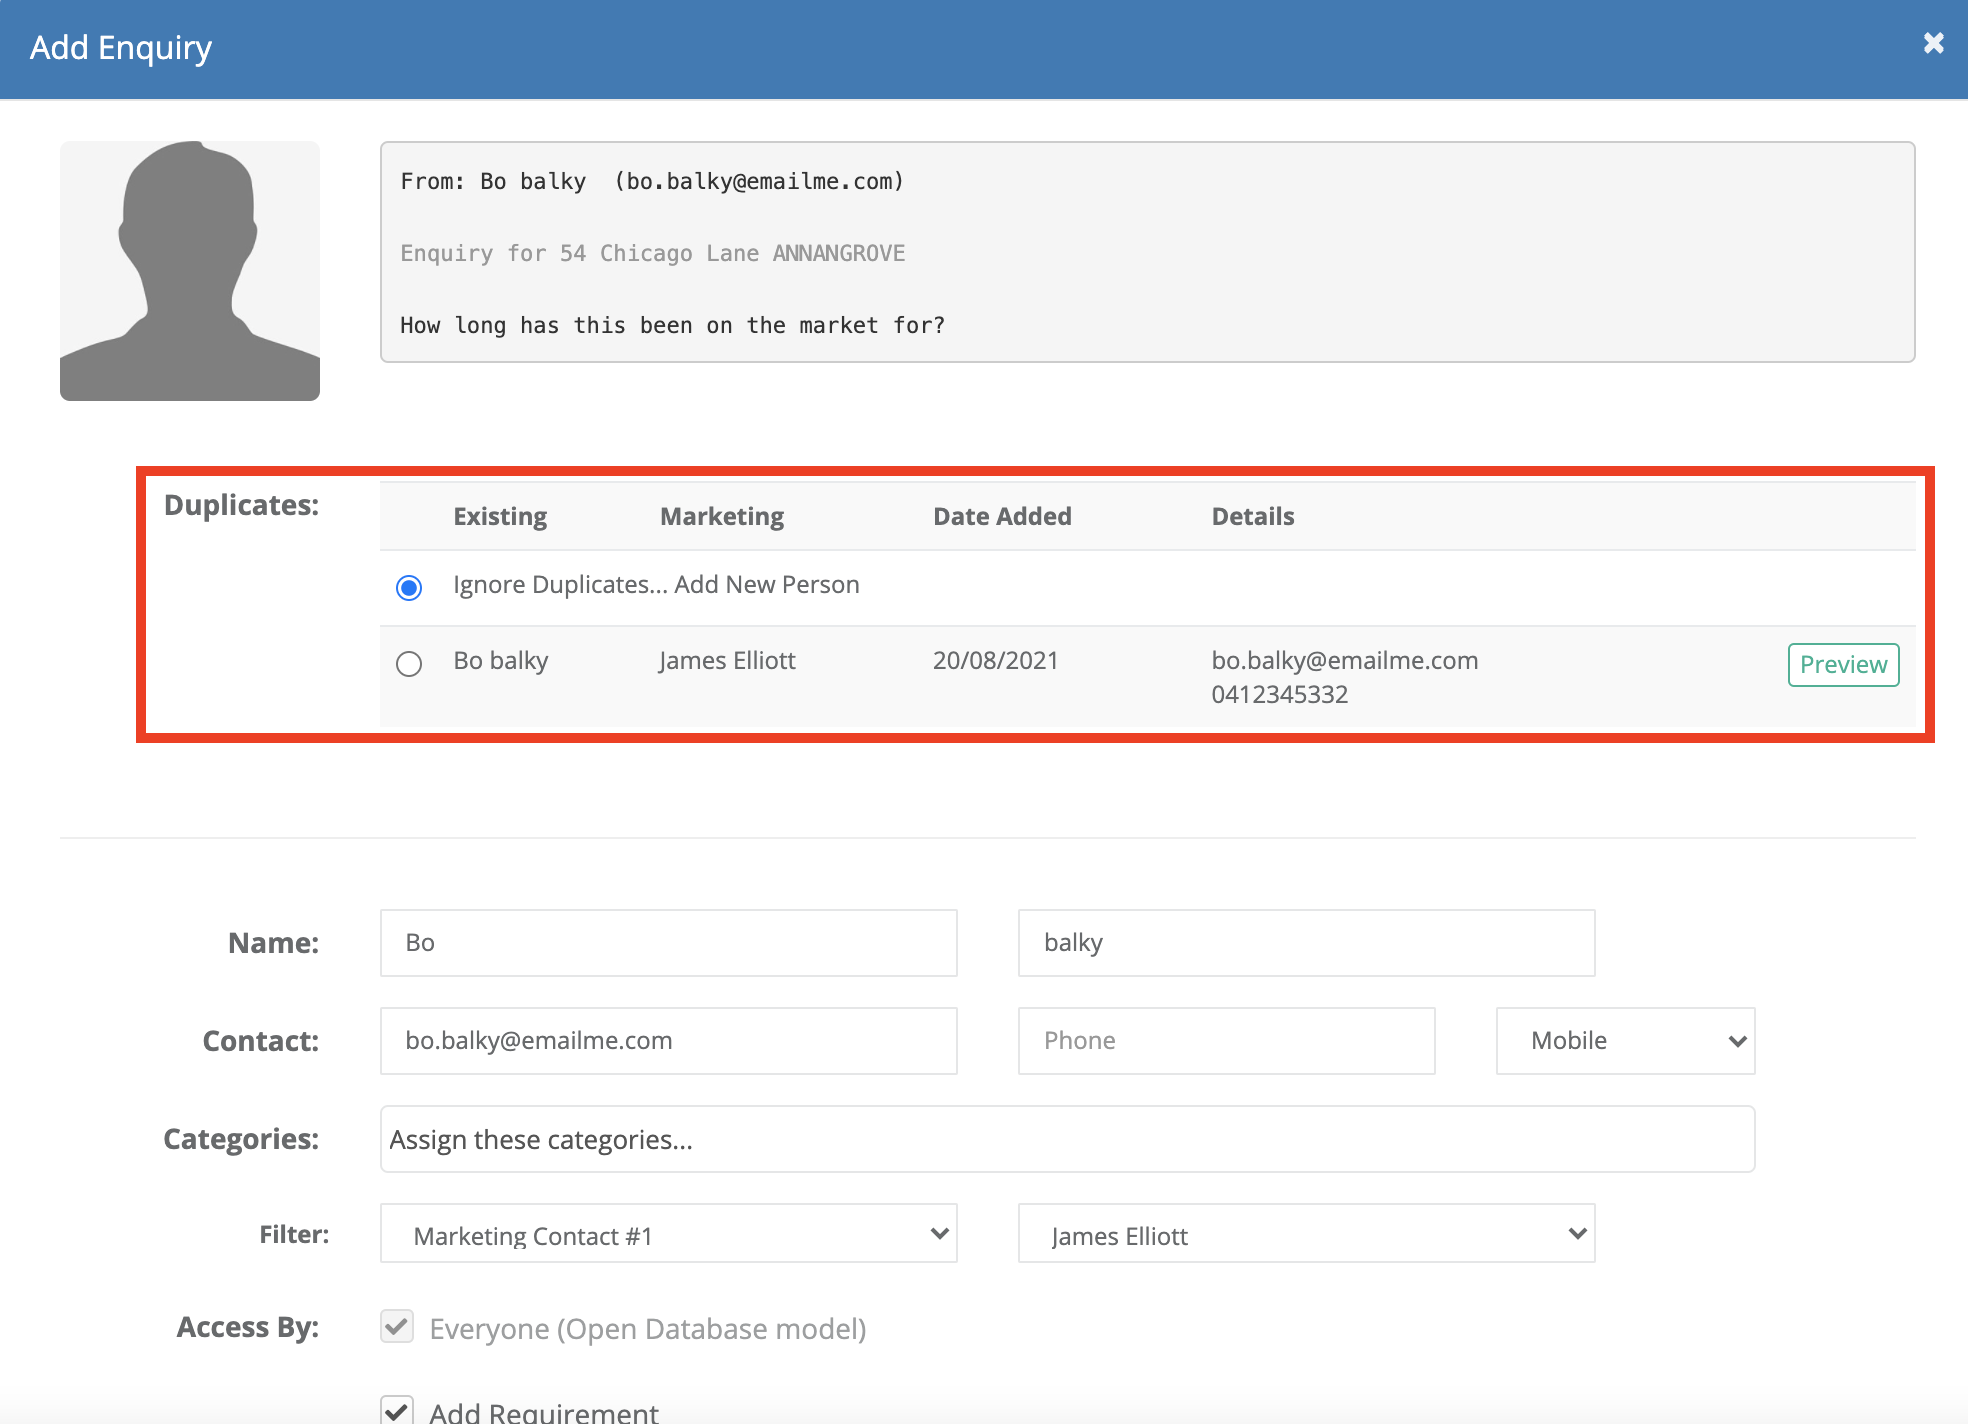
Task: Click the Date Added column header
Action: [x=1002, y=516]
